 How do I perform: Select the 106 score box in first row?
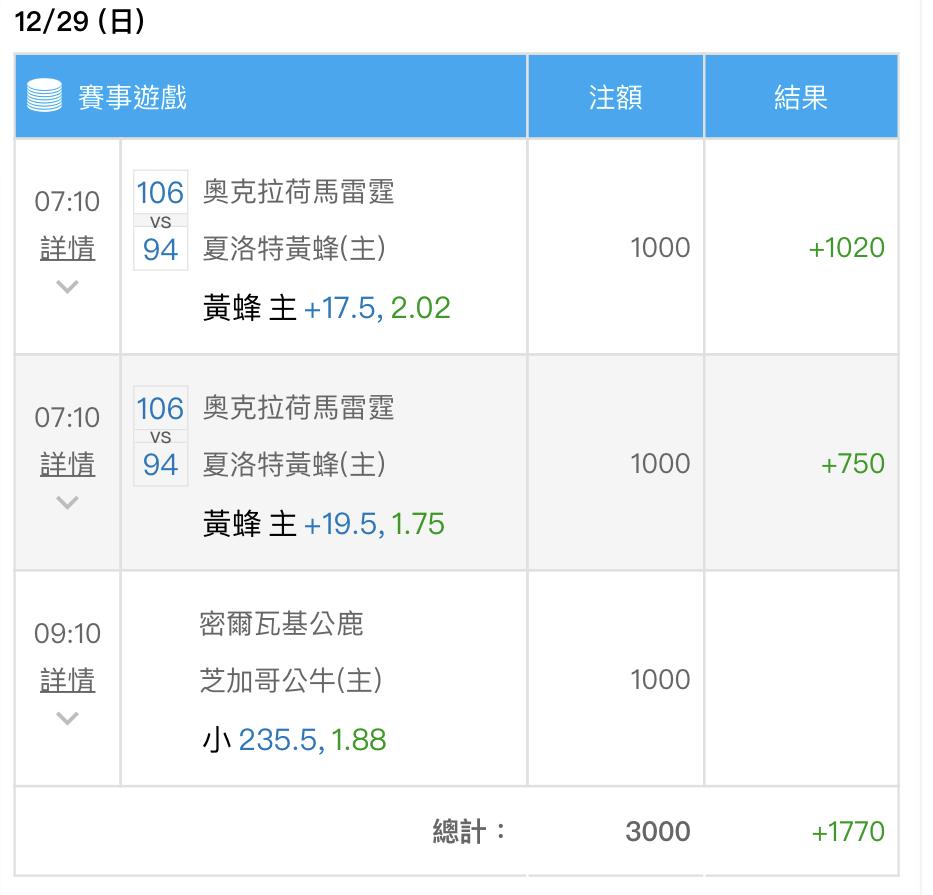pyautogui.click(x=160, y=192)
